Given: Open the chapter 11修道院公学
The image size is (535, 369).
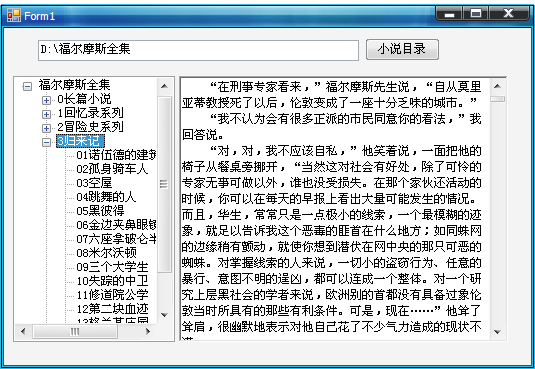Looking at the screenshot, I should pyautogui.click(x=112, y=295).
